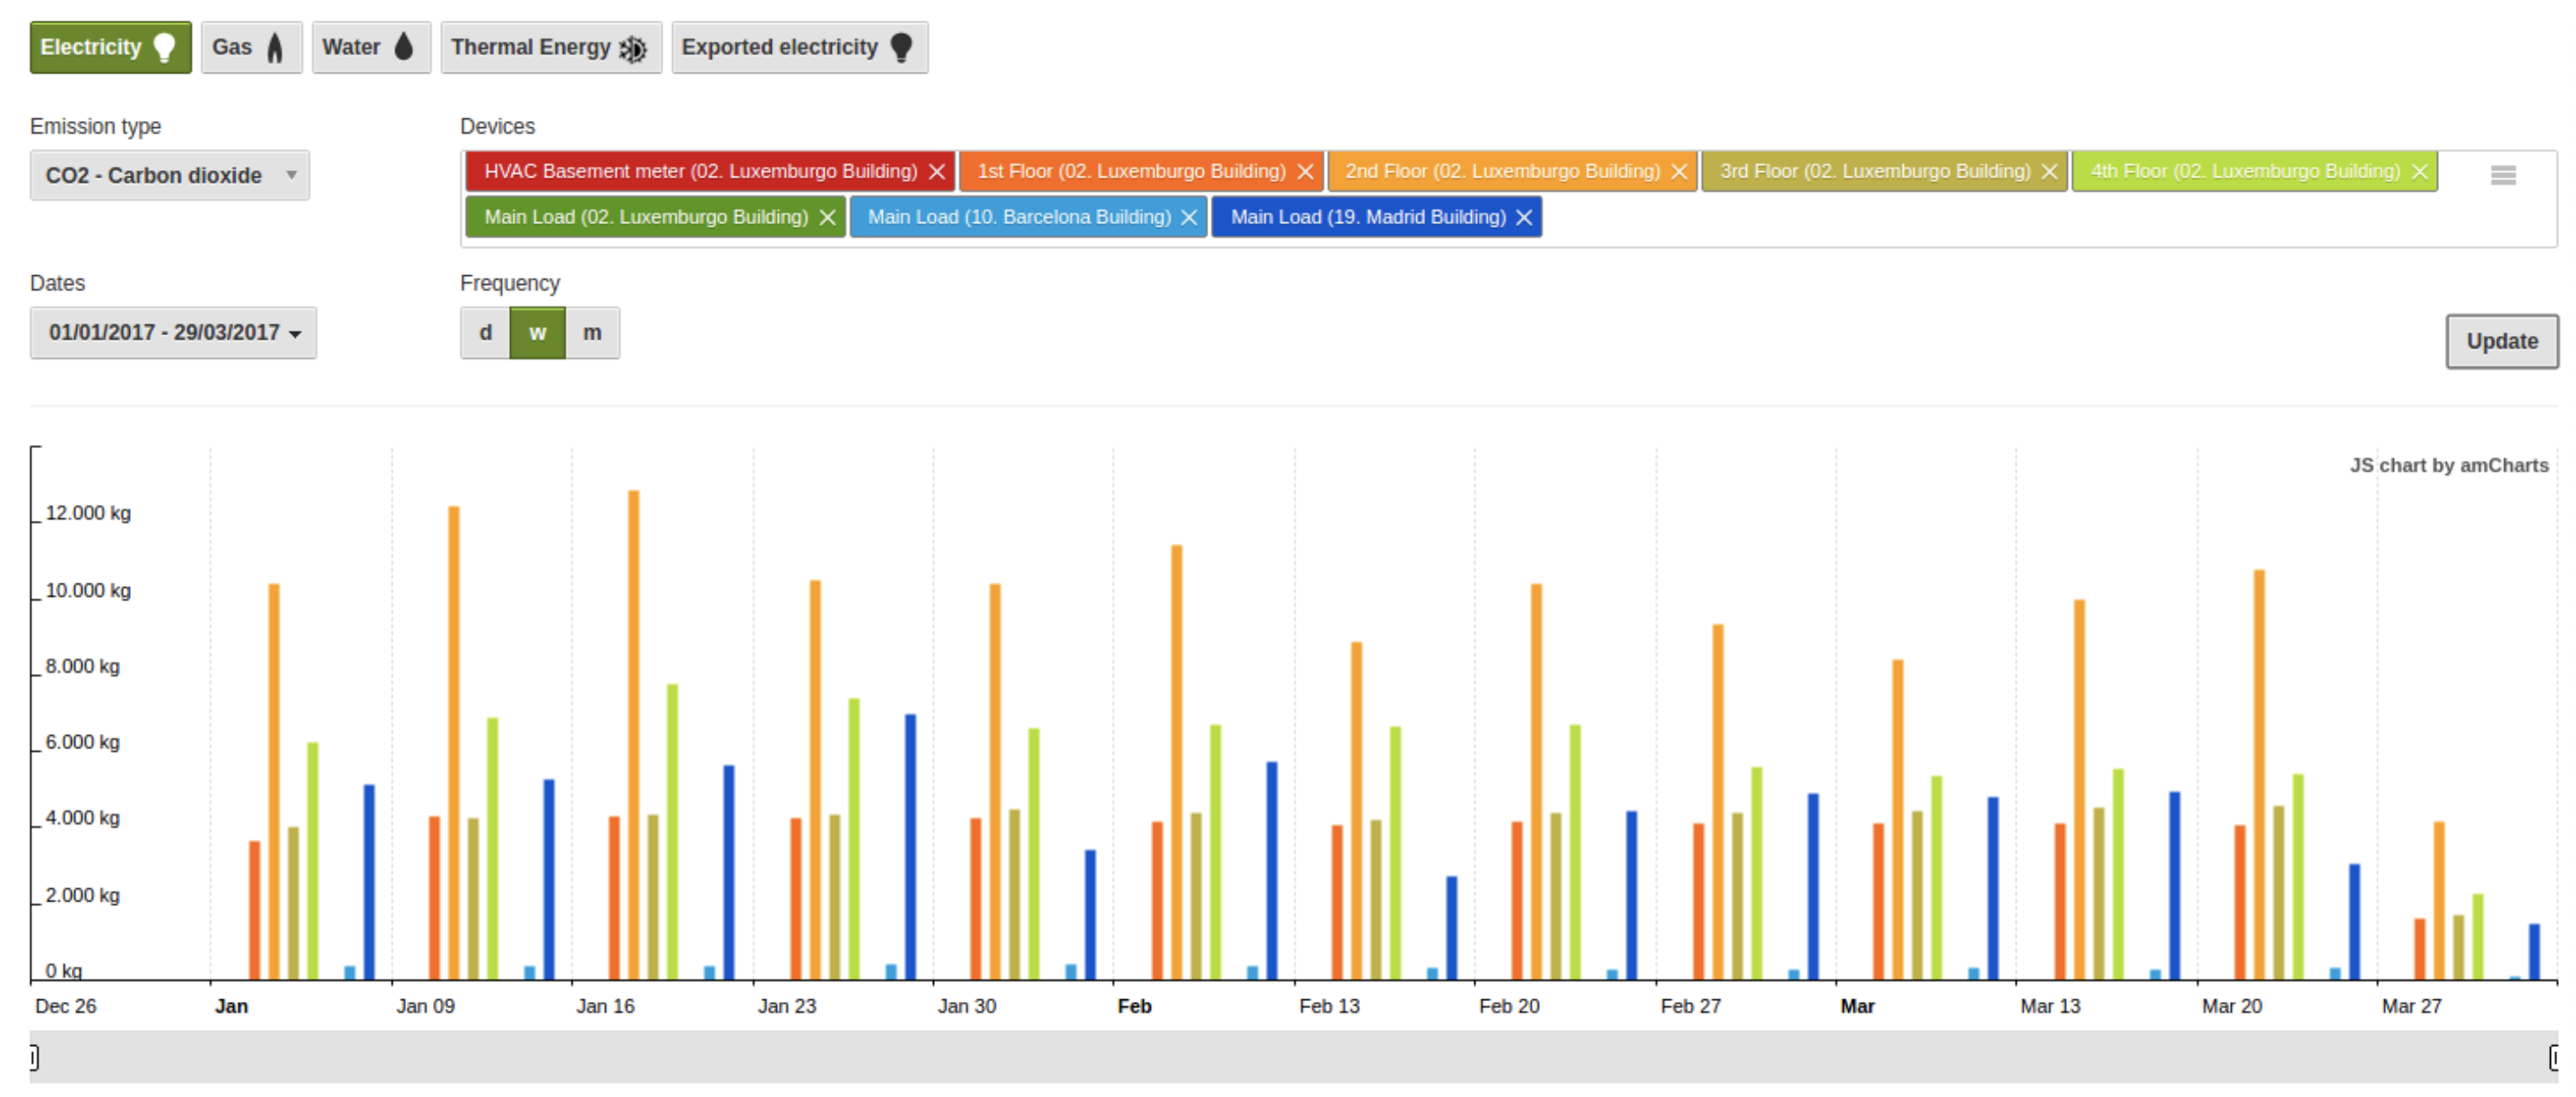Remove the 3rd Floor device tag
2576x1097 pixels.
[x=2049, y=172]
